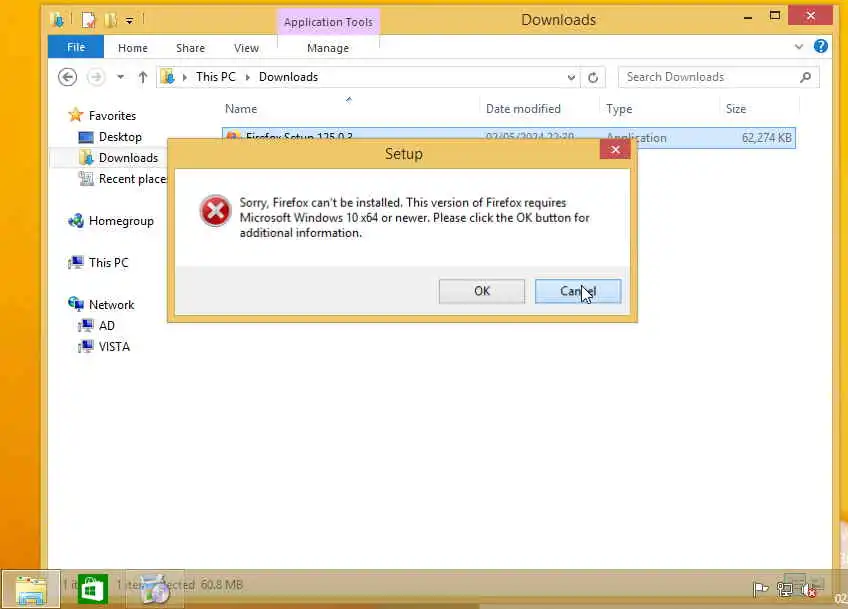
Task: Click Downloads in the address bar path
Action: click(x=288, y=77)
